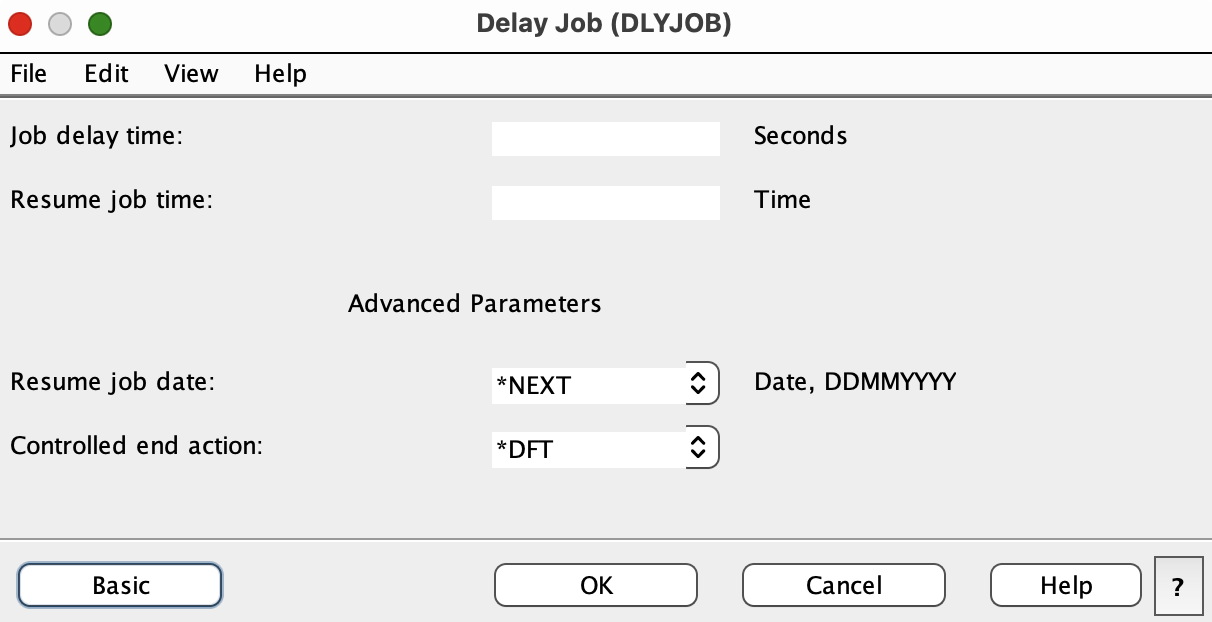The width and height of the screenshot is (1212, 622).
Task: Select the *DFT controlled end action field
Action: click(587, 450)
